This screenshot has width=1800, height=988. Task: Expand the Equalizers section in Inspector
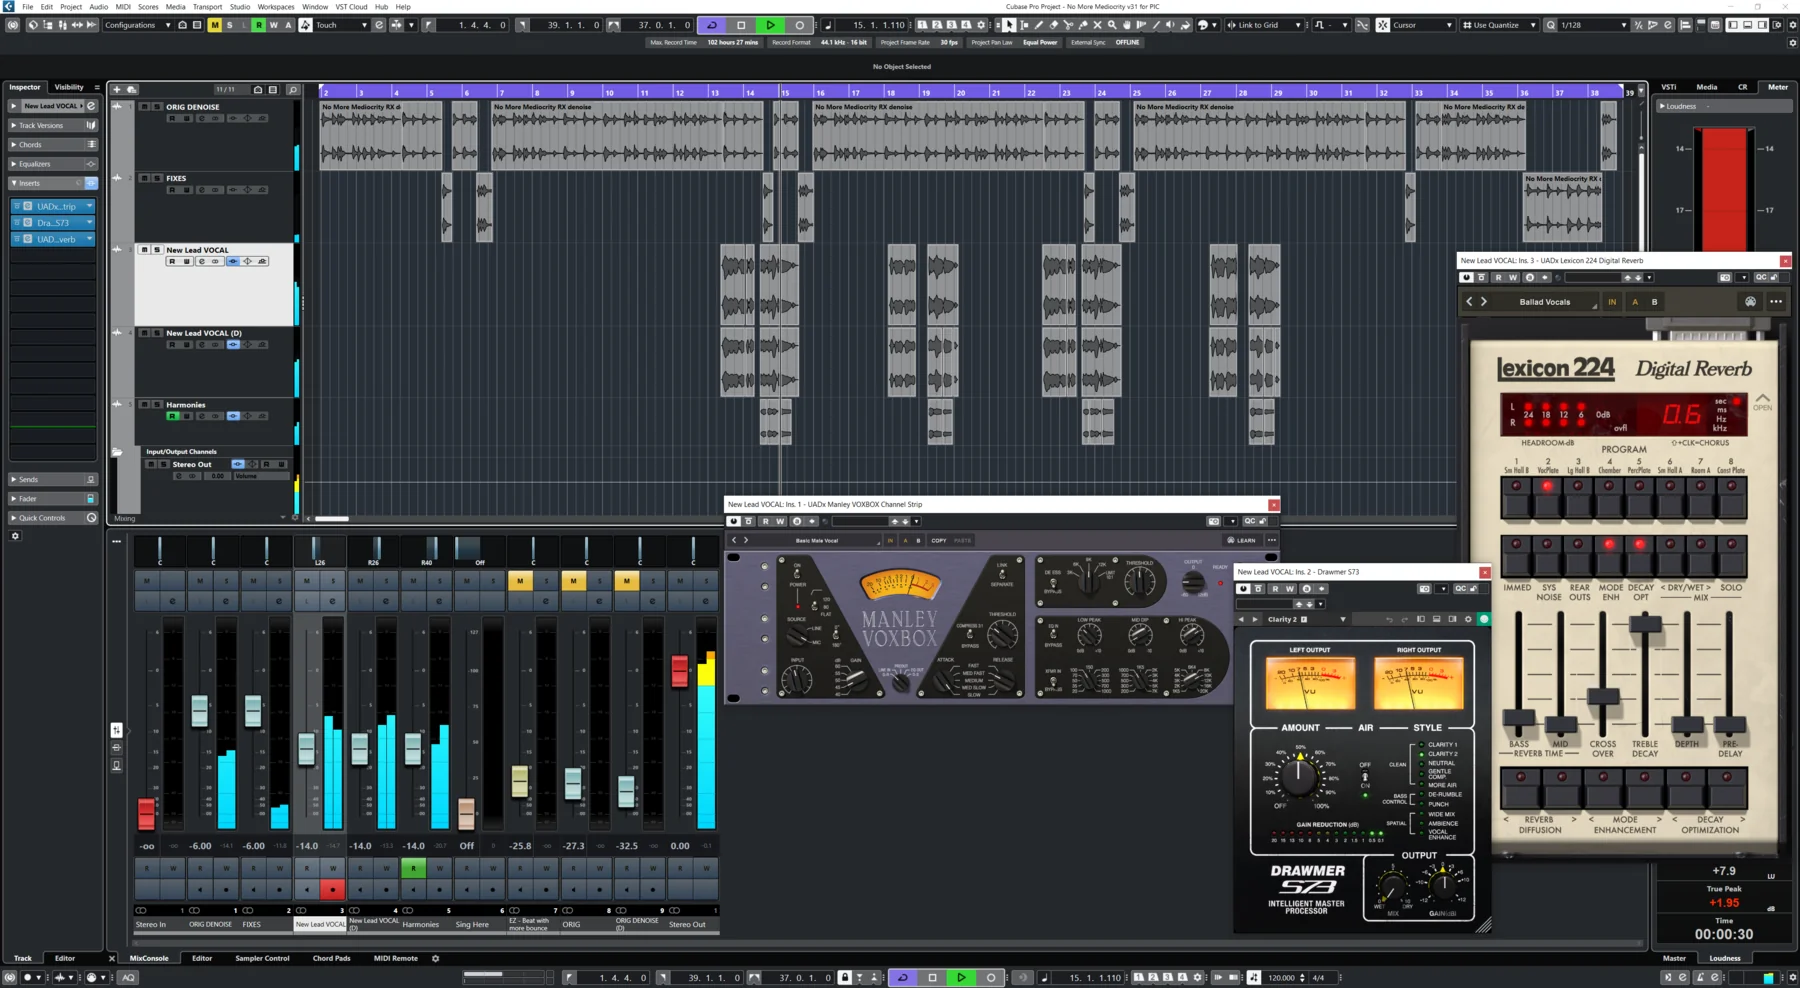(x=53, y=164)
